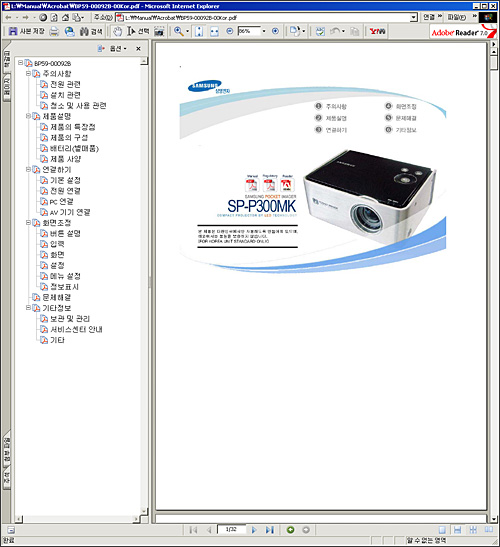Click the Zoom In plus button
The image size is (500, 547).
[x=275, y=31]
